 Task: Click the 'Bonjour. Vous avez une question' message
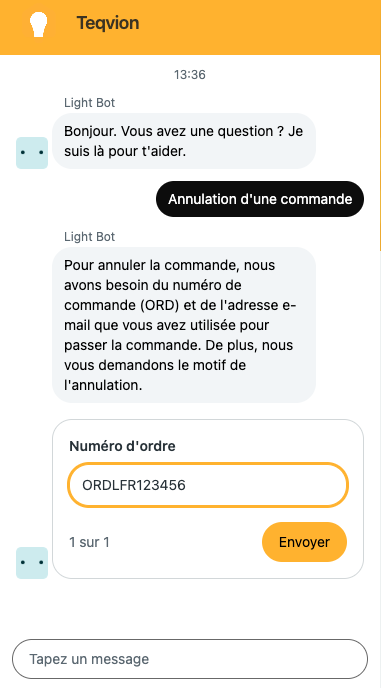point(184,141)
